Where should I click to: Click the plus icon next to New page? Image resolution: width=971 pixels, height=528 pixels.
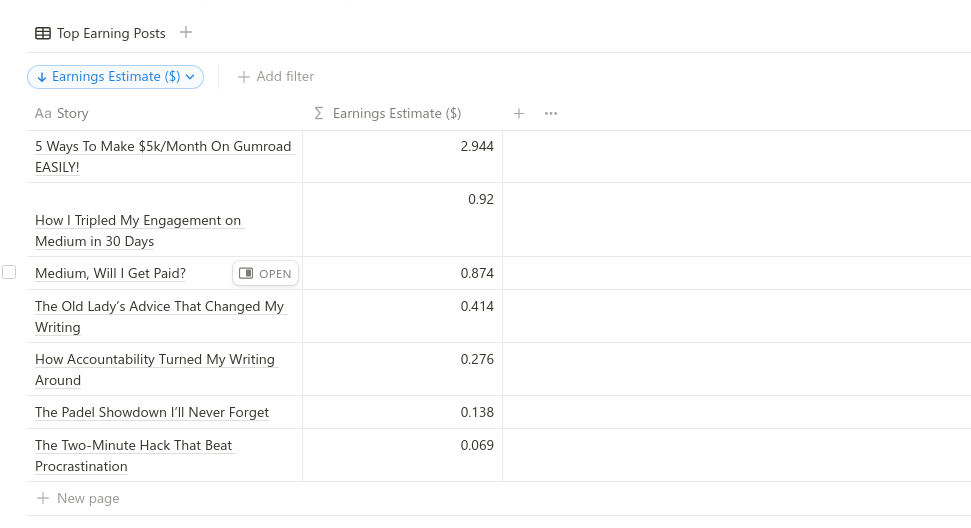(43, 498)
